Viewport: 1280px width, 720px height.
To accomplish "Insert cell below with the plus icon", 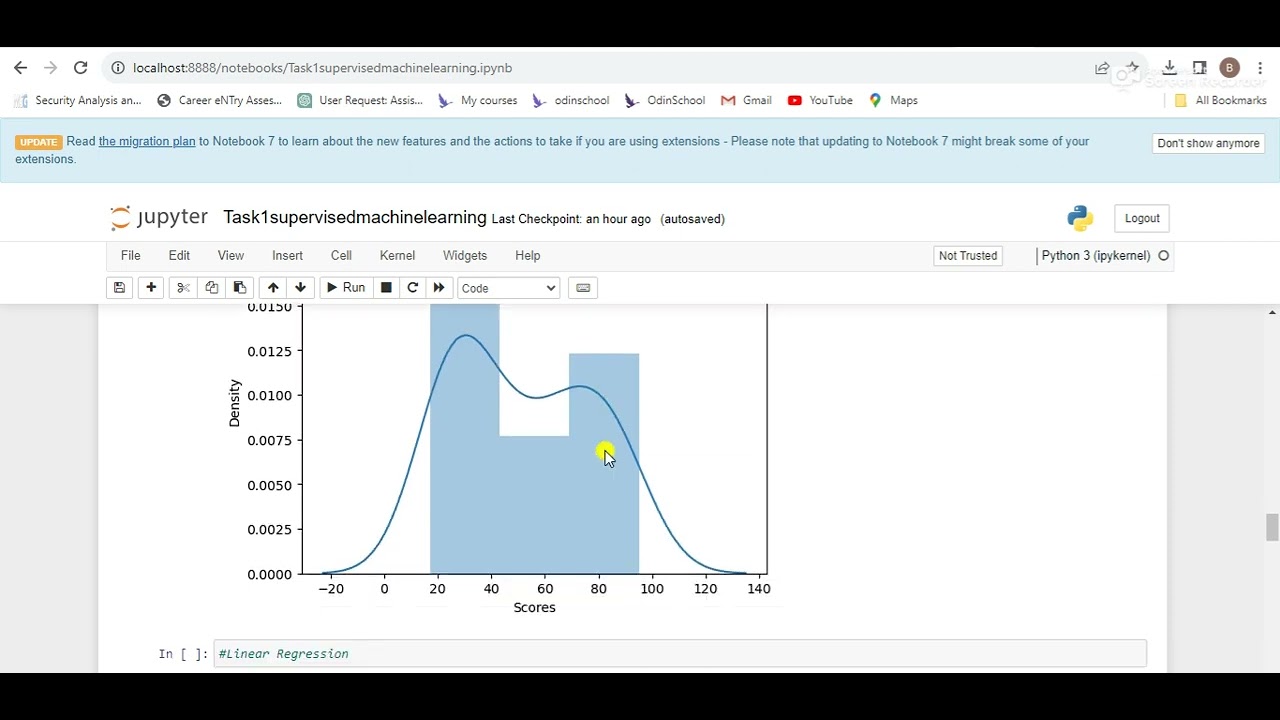I will (151, 288).
